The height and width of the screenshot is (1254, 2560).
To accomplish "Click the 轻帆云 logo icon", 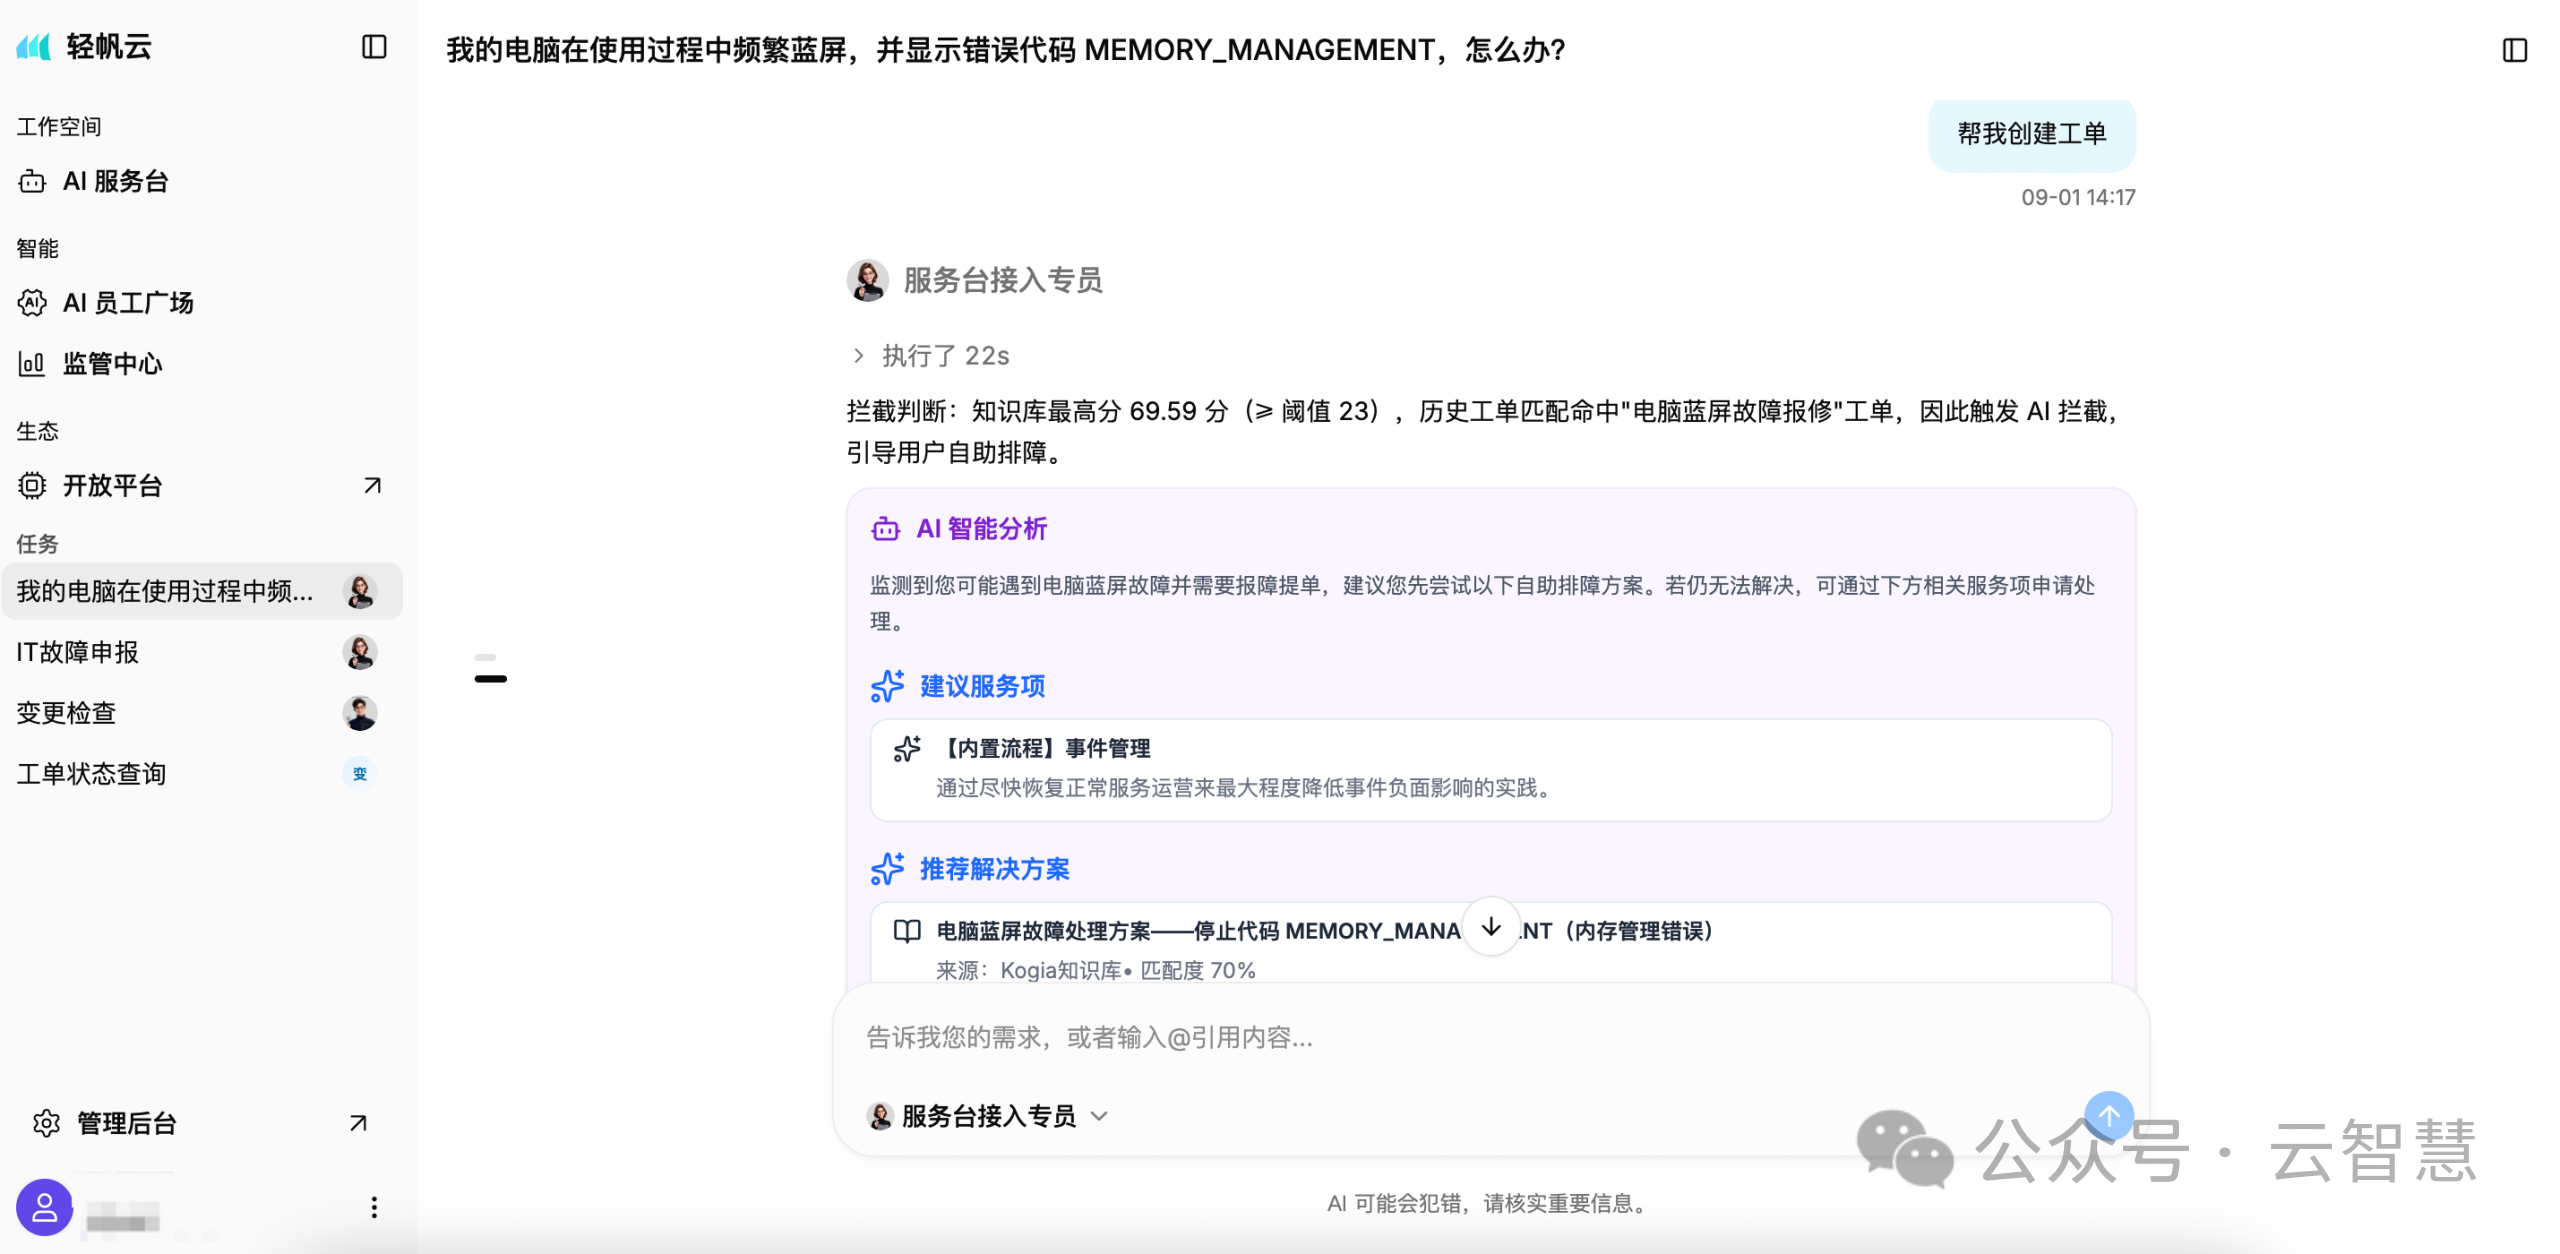I will (x=34, y=46).
